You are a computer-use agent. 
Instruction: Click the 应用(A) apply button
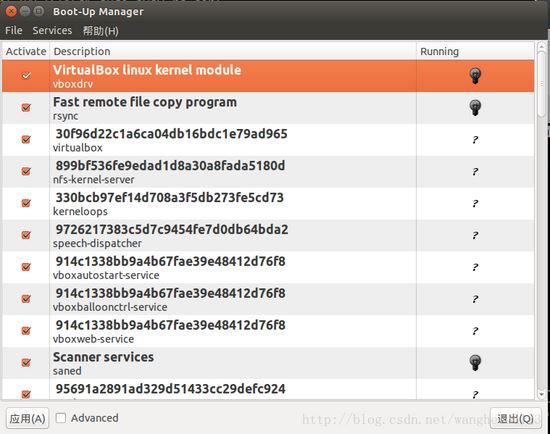27,418
